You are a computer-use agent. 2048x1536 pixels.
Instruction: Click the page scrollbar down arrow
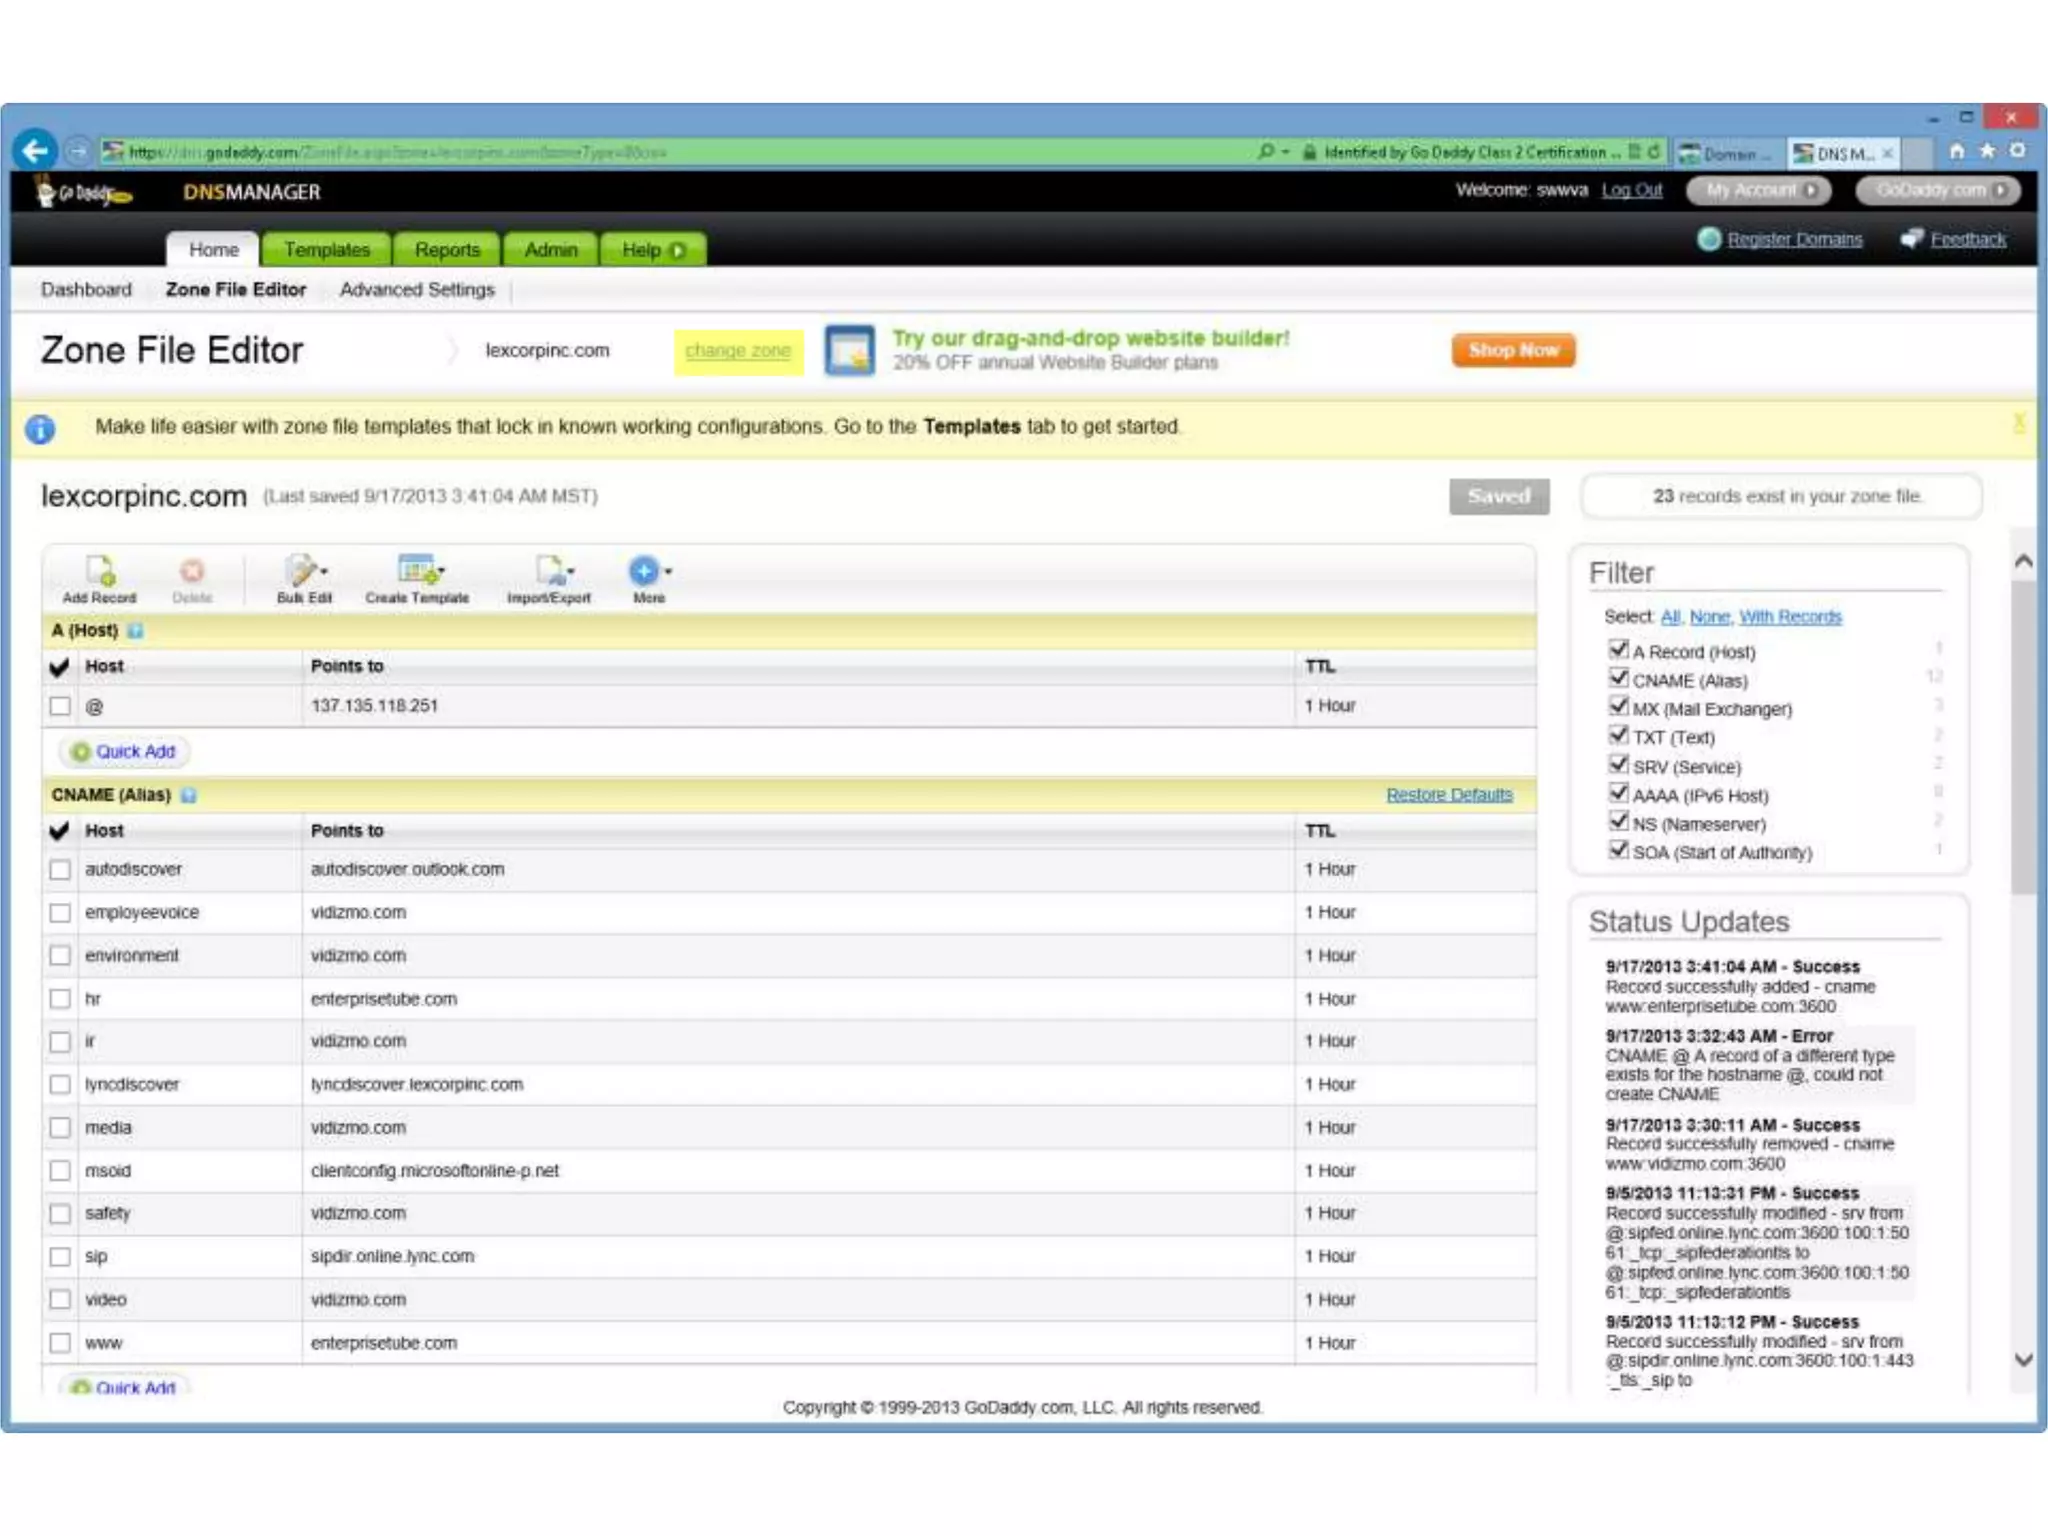[x=2023, y=1359]
